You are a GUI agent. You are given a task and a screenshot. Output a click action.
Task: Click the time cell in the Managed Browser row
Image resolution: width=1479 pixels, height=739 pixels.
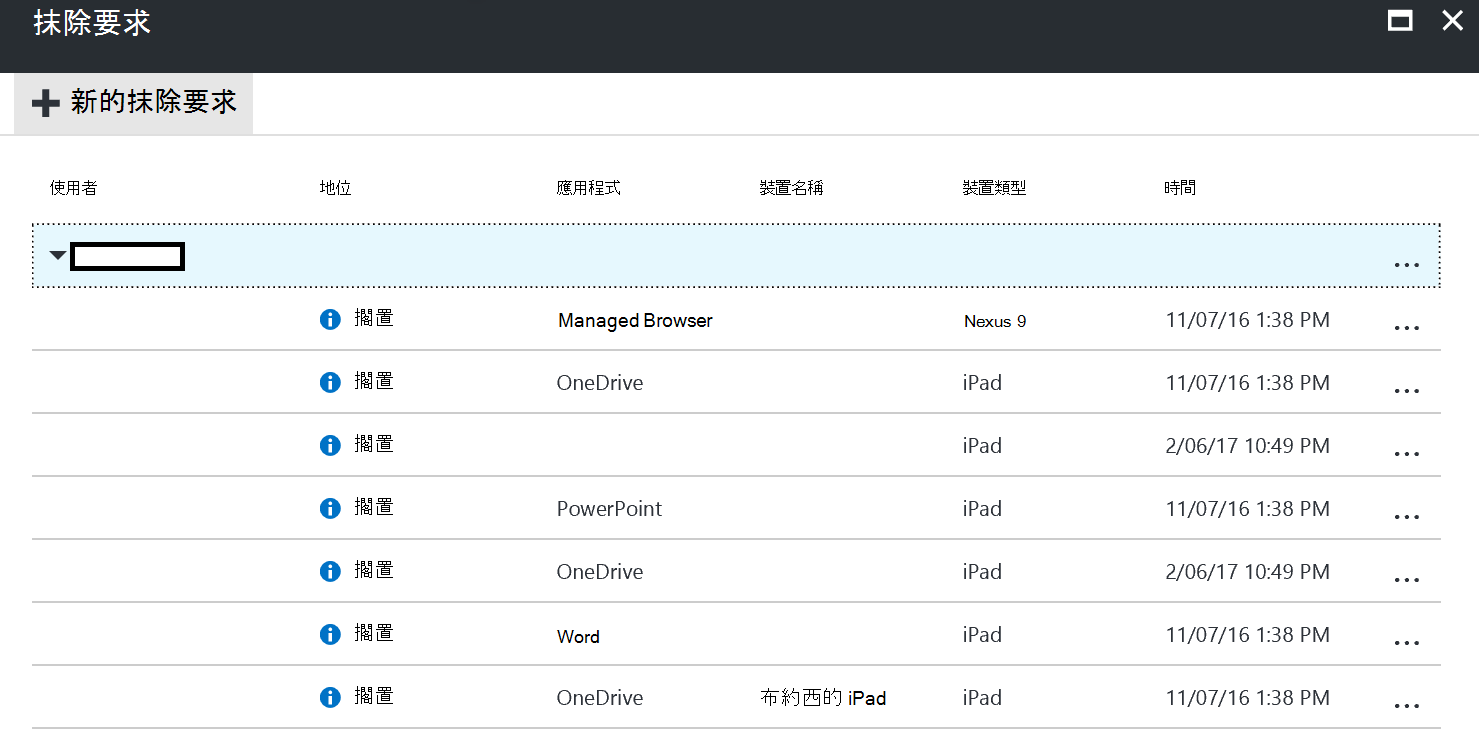pyautogui.click(x=1248, y=320)
